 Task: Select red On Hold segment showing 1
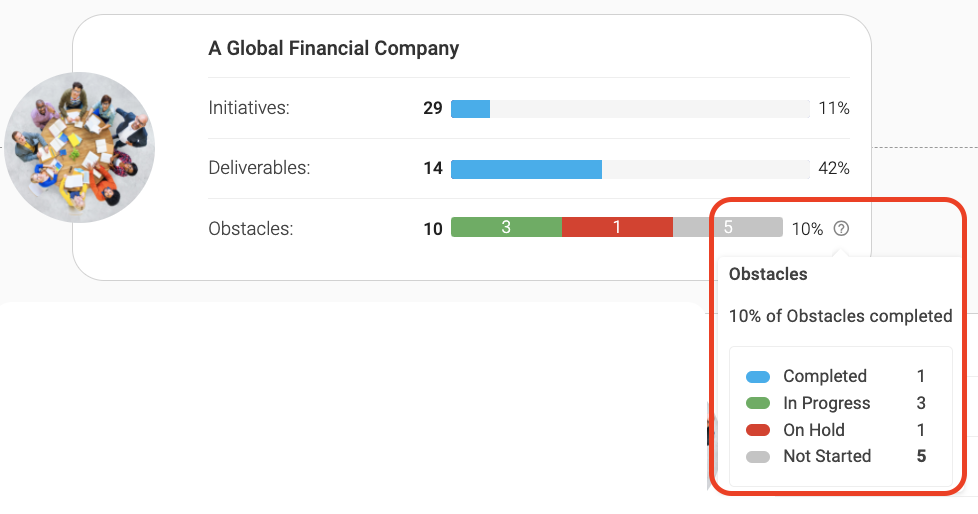[x=617, y=227]
